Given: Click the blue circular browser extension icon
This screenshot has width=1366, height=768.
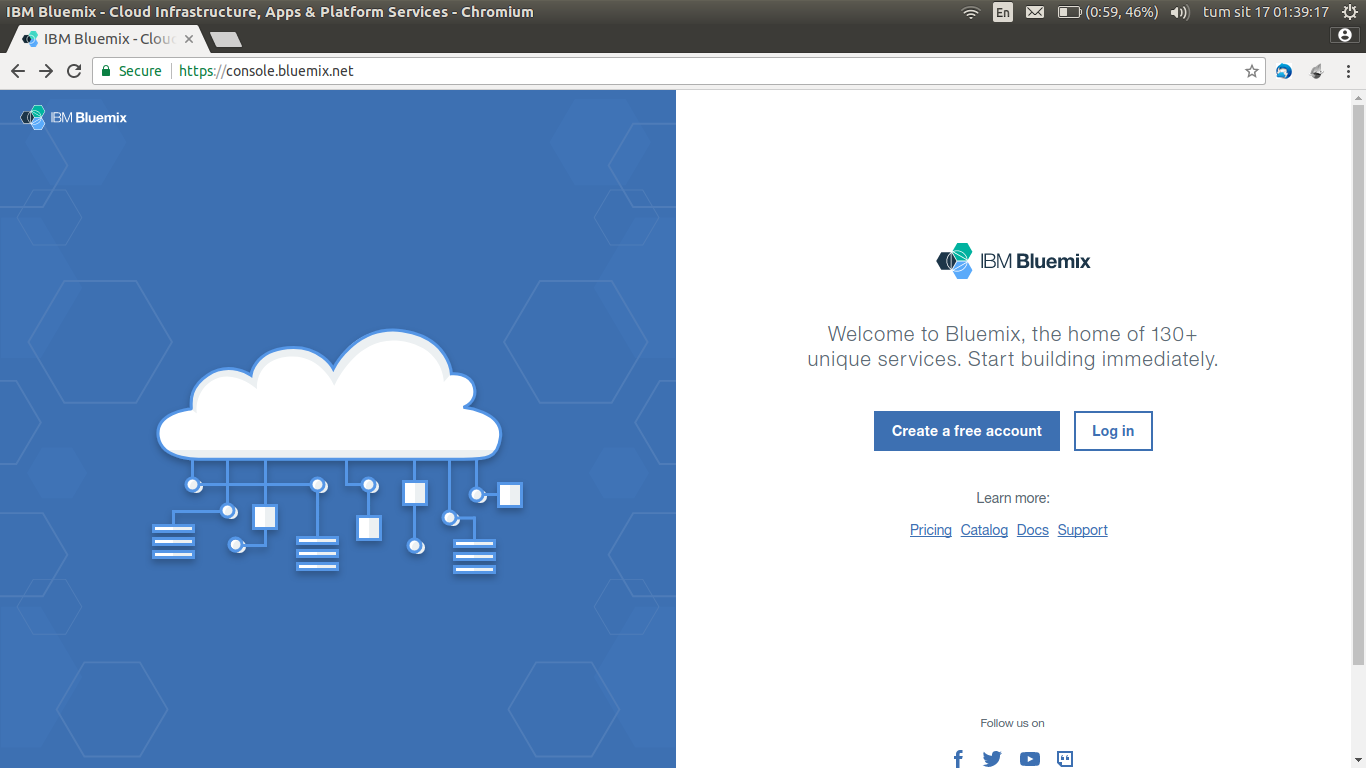Looking at the screenshot, I should point(1284,71).
